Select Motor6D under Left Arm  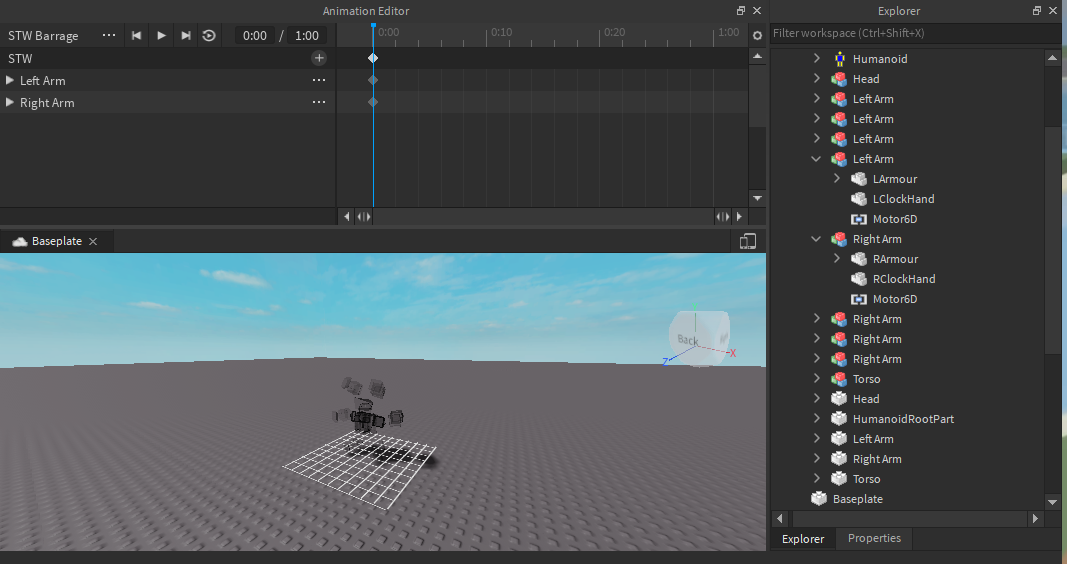(895, 218)
